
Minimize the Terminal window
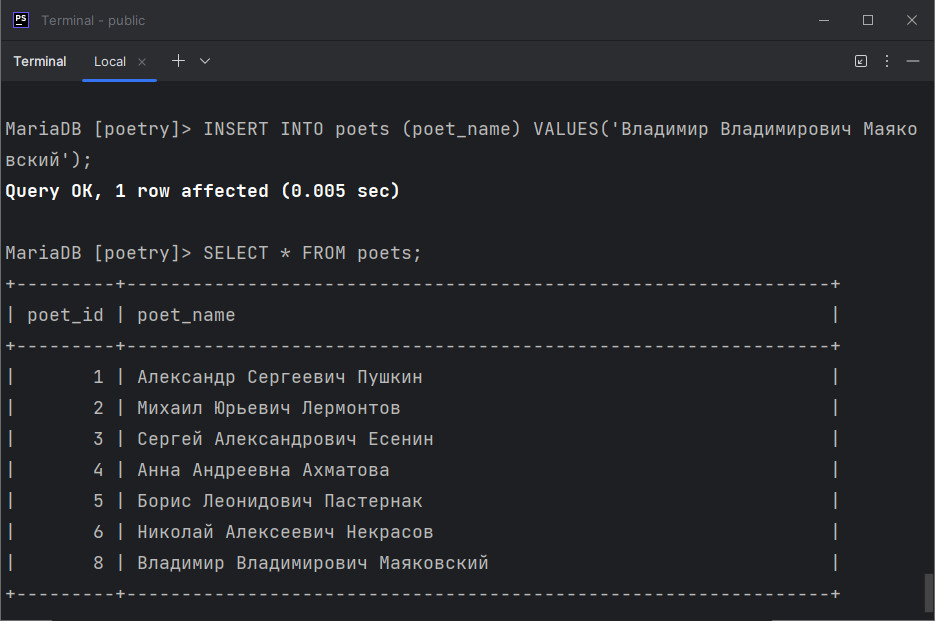[x=824, y=20]
